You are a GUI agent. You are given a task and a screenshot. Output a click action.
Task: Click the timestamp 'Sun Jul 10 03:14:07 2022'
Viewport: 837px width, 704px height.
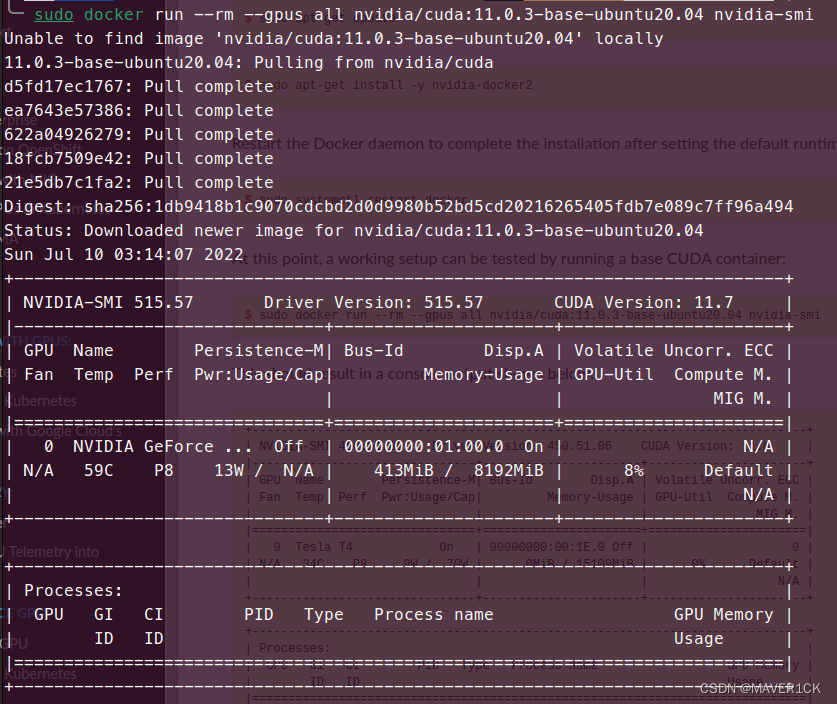(x=124, y=255)
